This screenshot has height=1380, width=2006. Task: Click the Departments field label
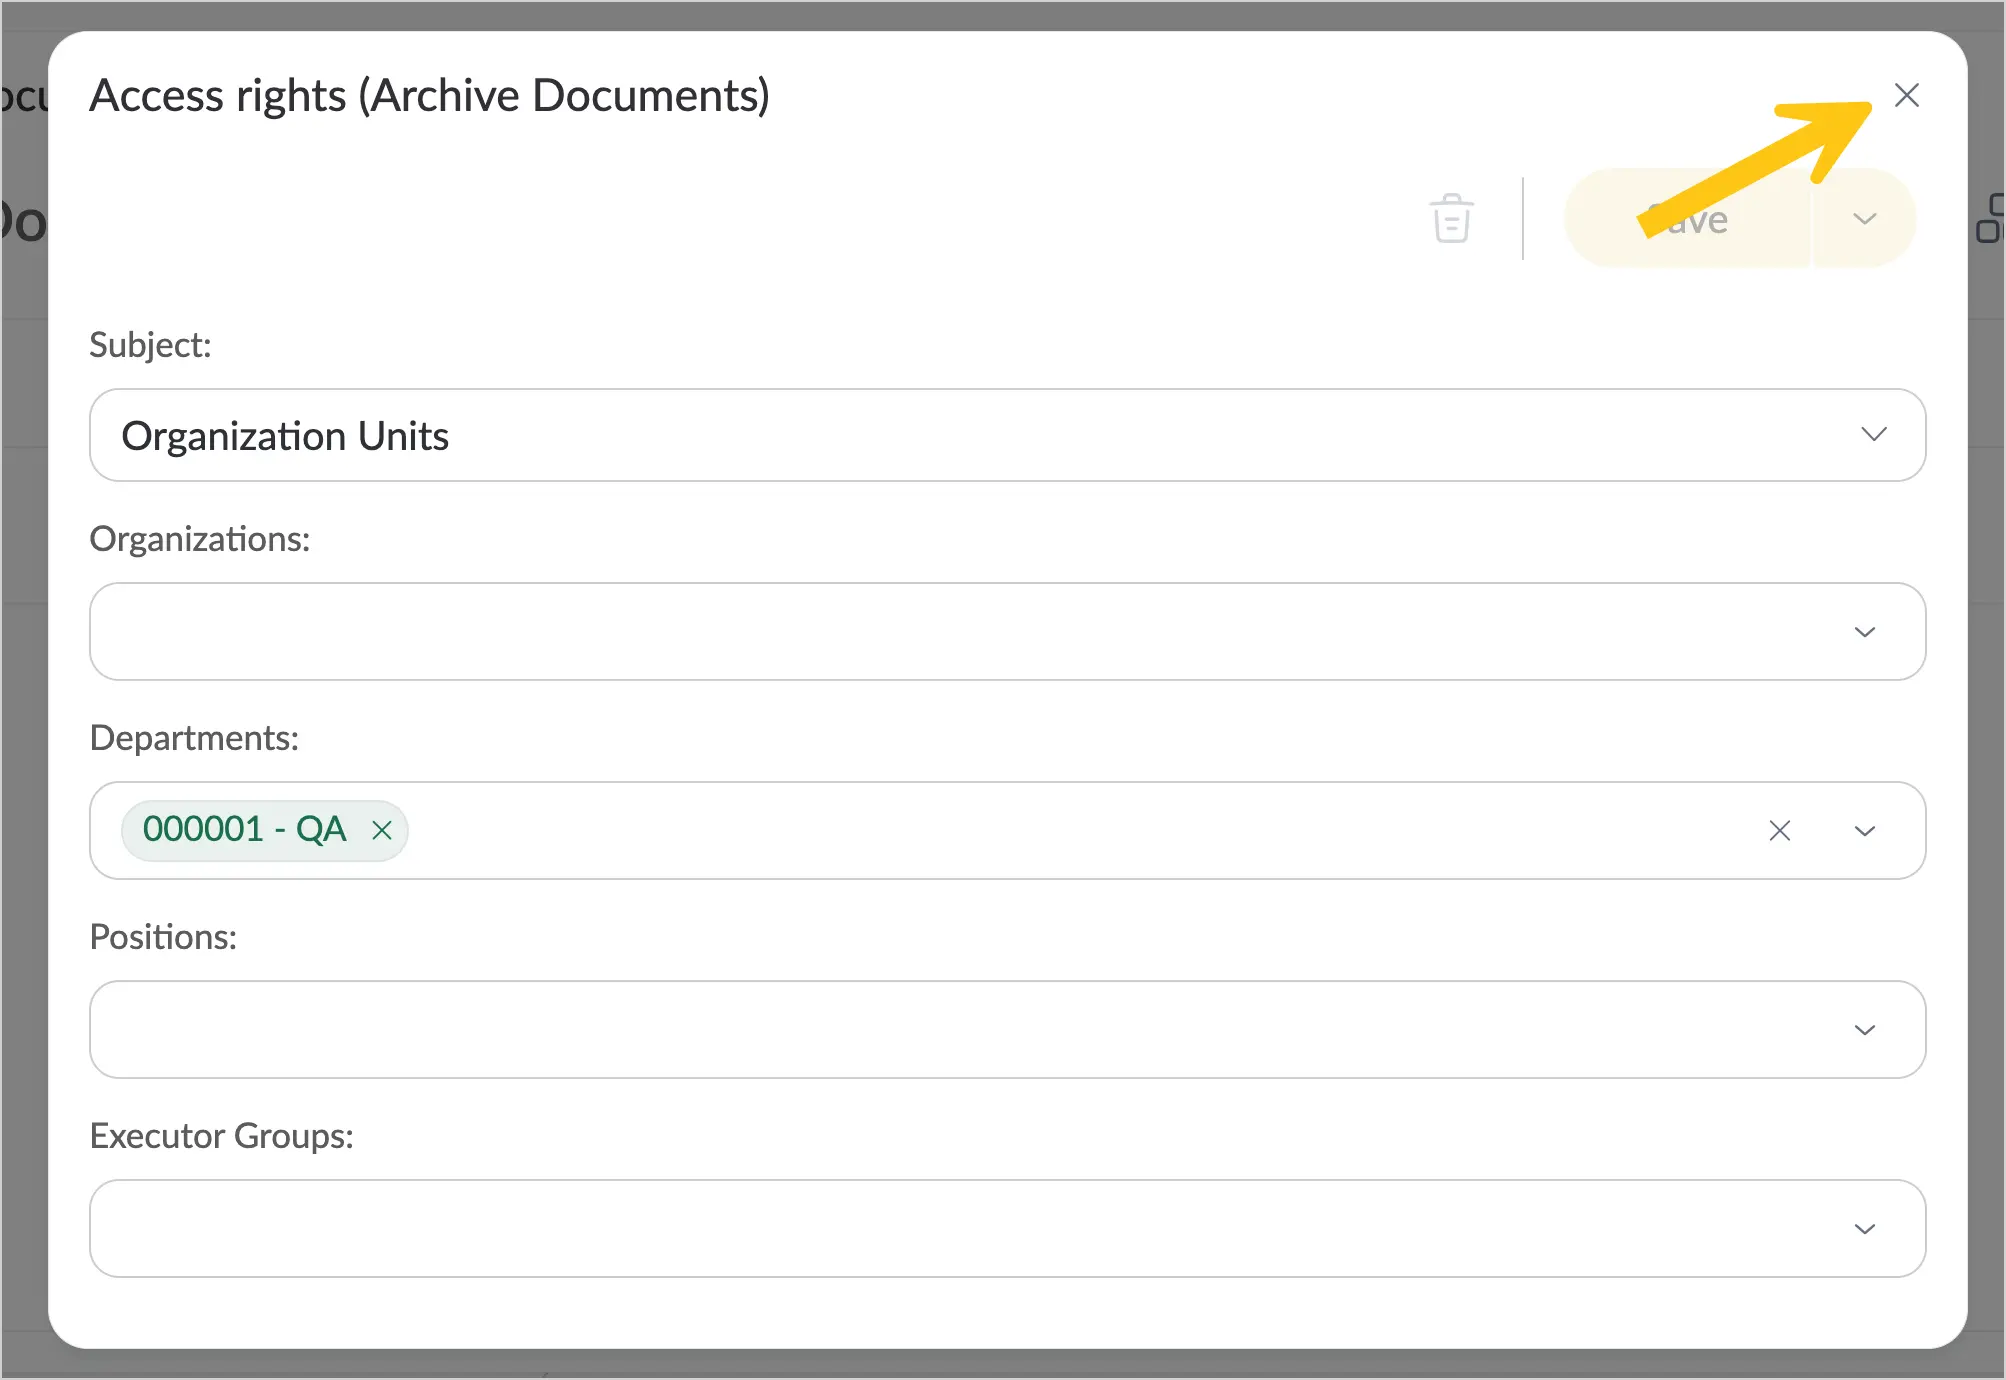pyautogui.click(x=194, y=738)
